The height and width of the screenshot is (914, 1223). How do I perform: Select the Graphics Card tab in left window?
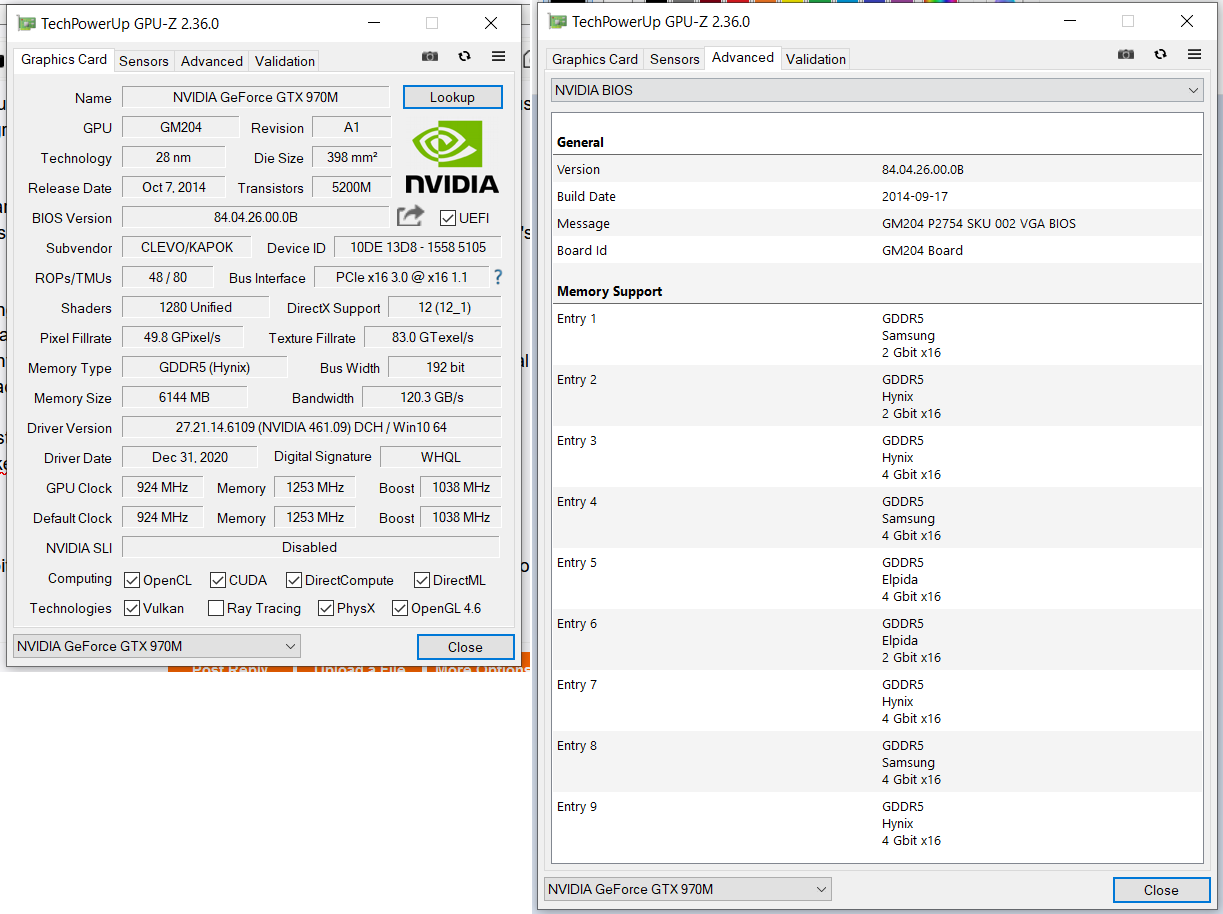coord(64,60)
